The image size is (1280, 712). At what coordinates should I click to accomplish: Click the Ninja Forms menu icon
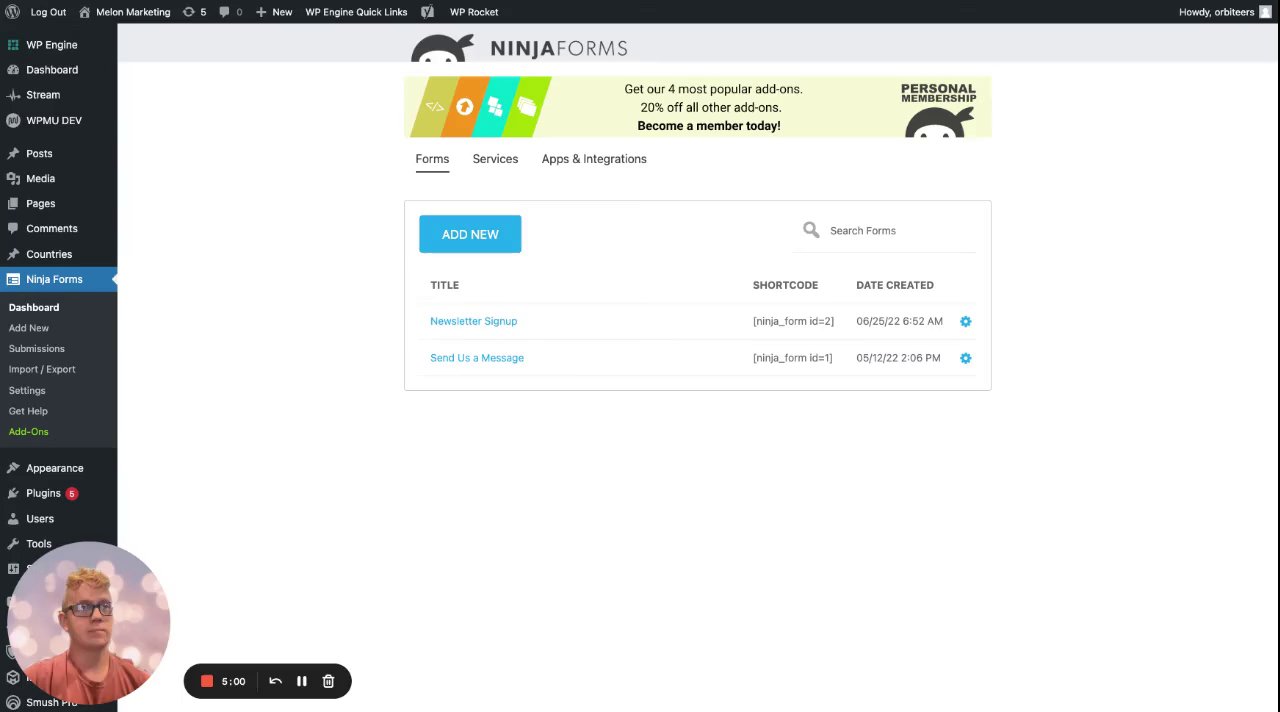click(13, 279)
